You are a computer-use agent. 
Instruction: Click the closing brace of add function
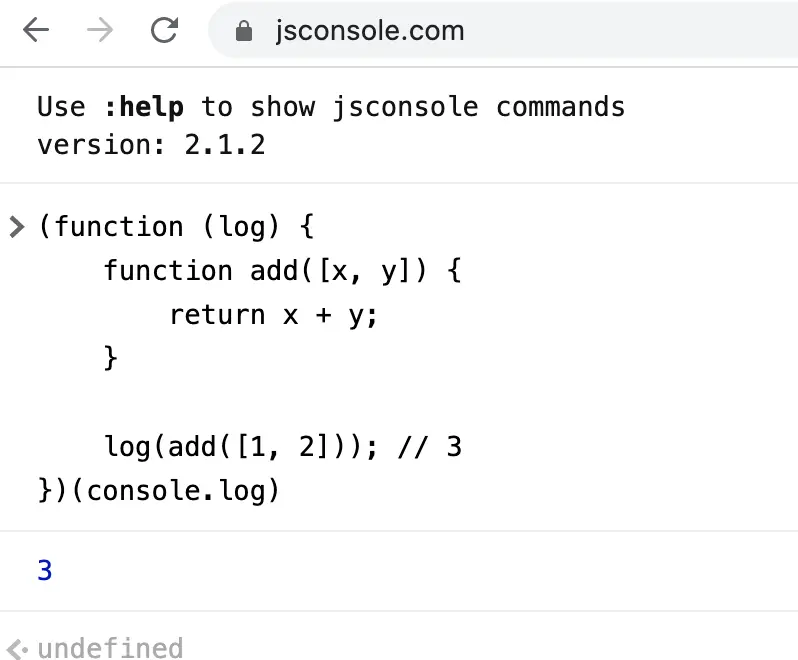pyautogui.click(x=110, y=358)
